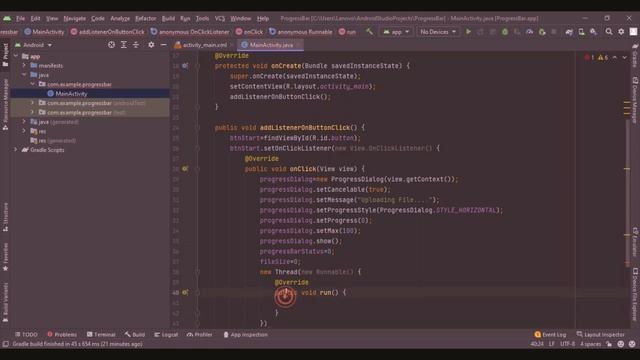This screenshot has width=640, height=360.
Task: Open the Android project view dropdown
Action: (33, 45)
